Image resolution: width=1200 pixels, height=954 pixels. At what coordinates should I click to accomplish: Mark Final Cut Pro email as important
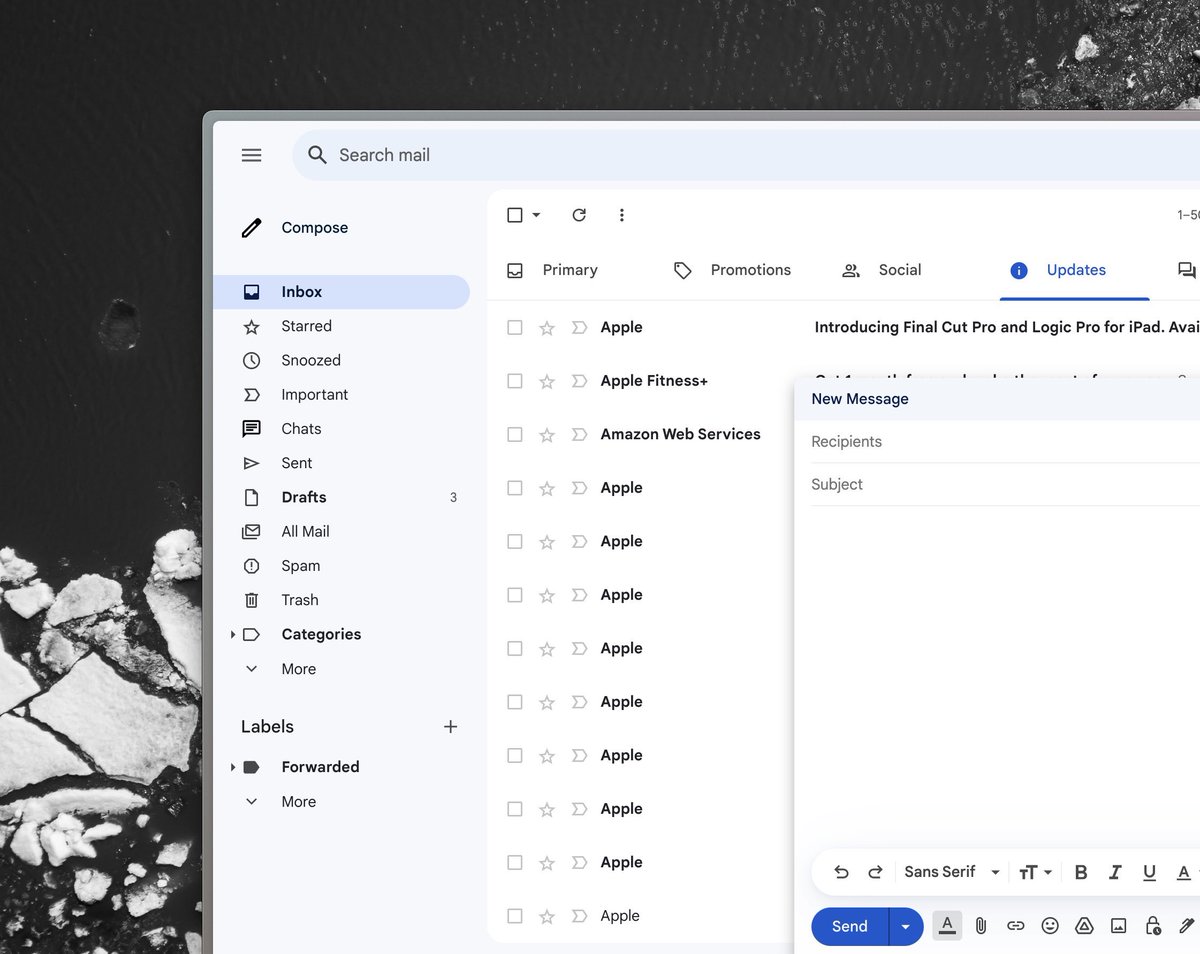point(579,327)
